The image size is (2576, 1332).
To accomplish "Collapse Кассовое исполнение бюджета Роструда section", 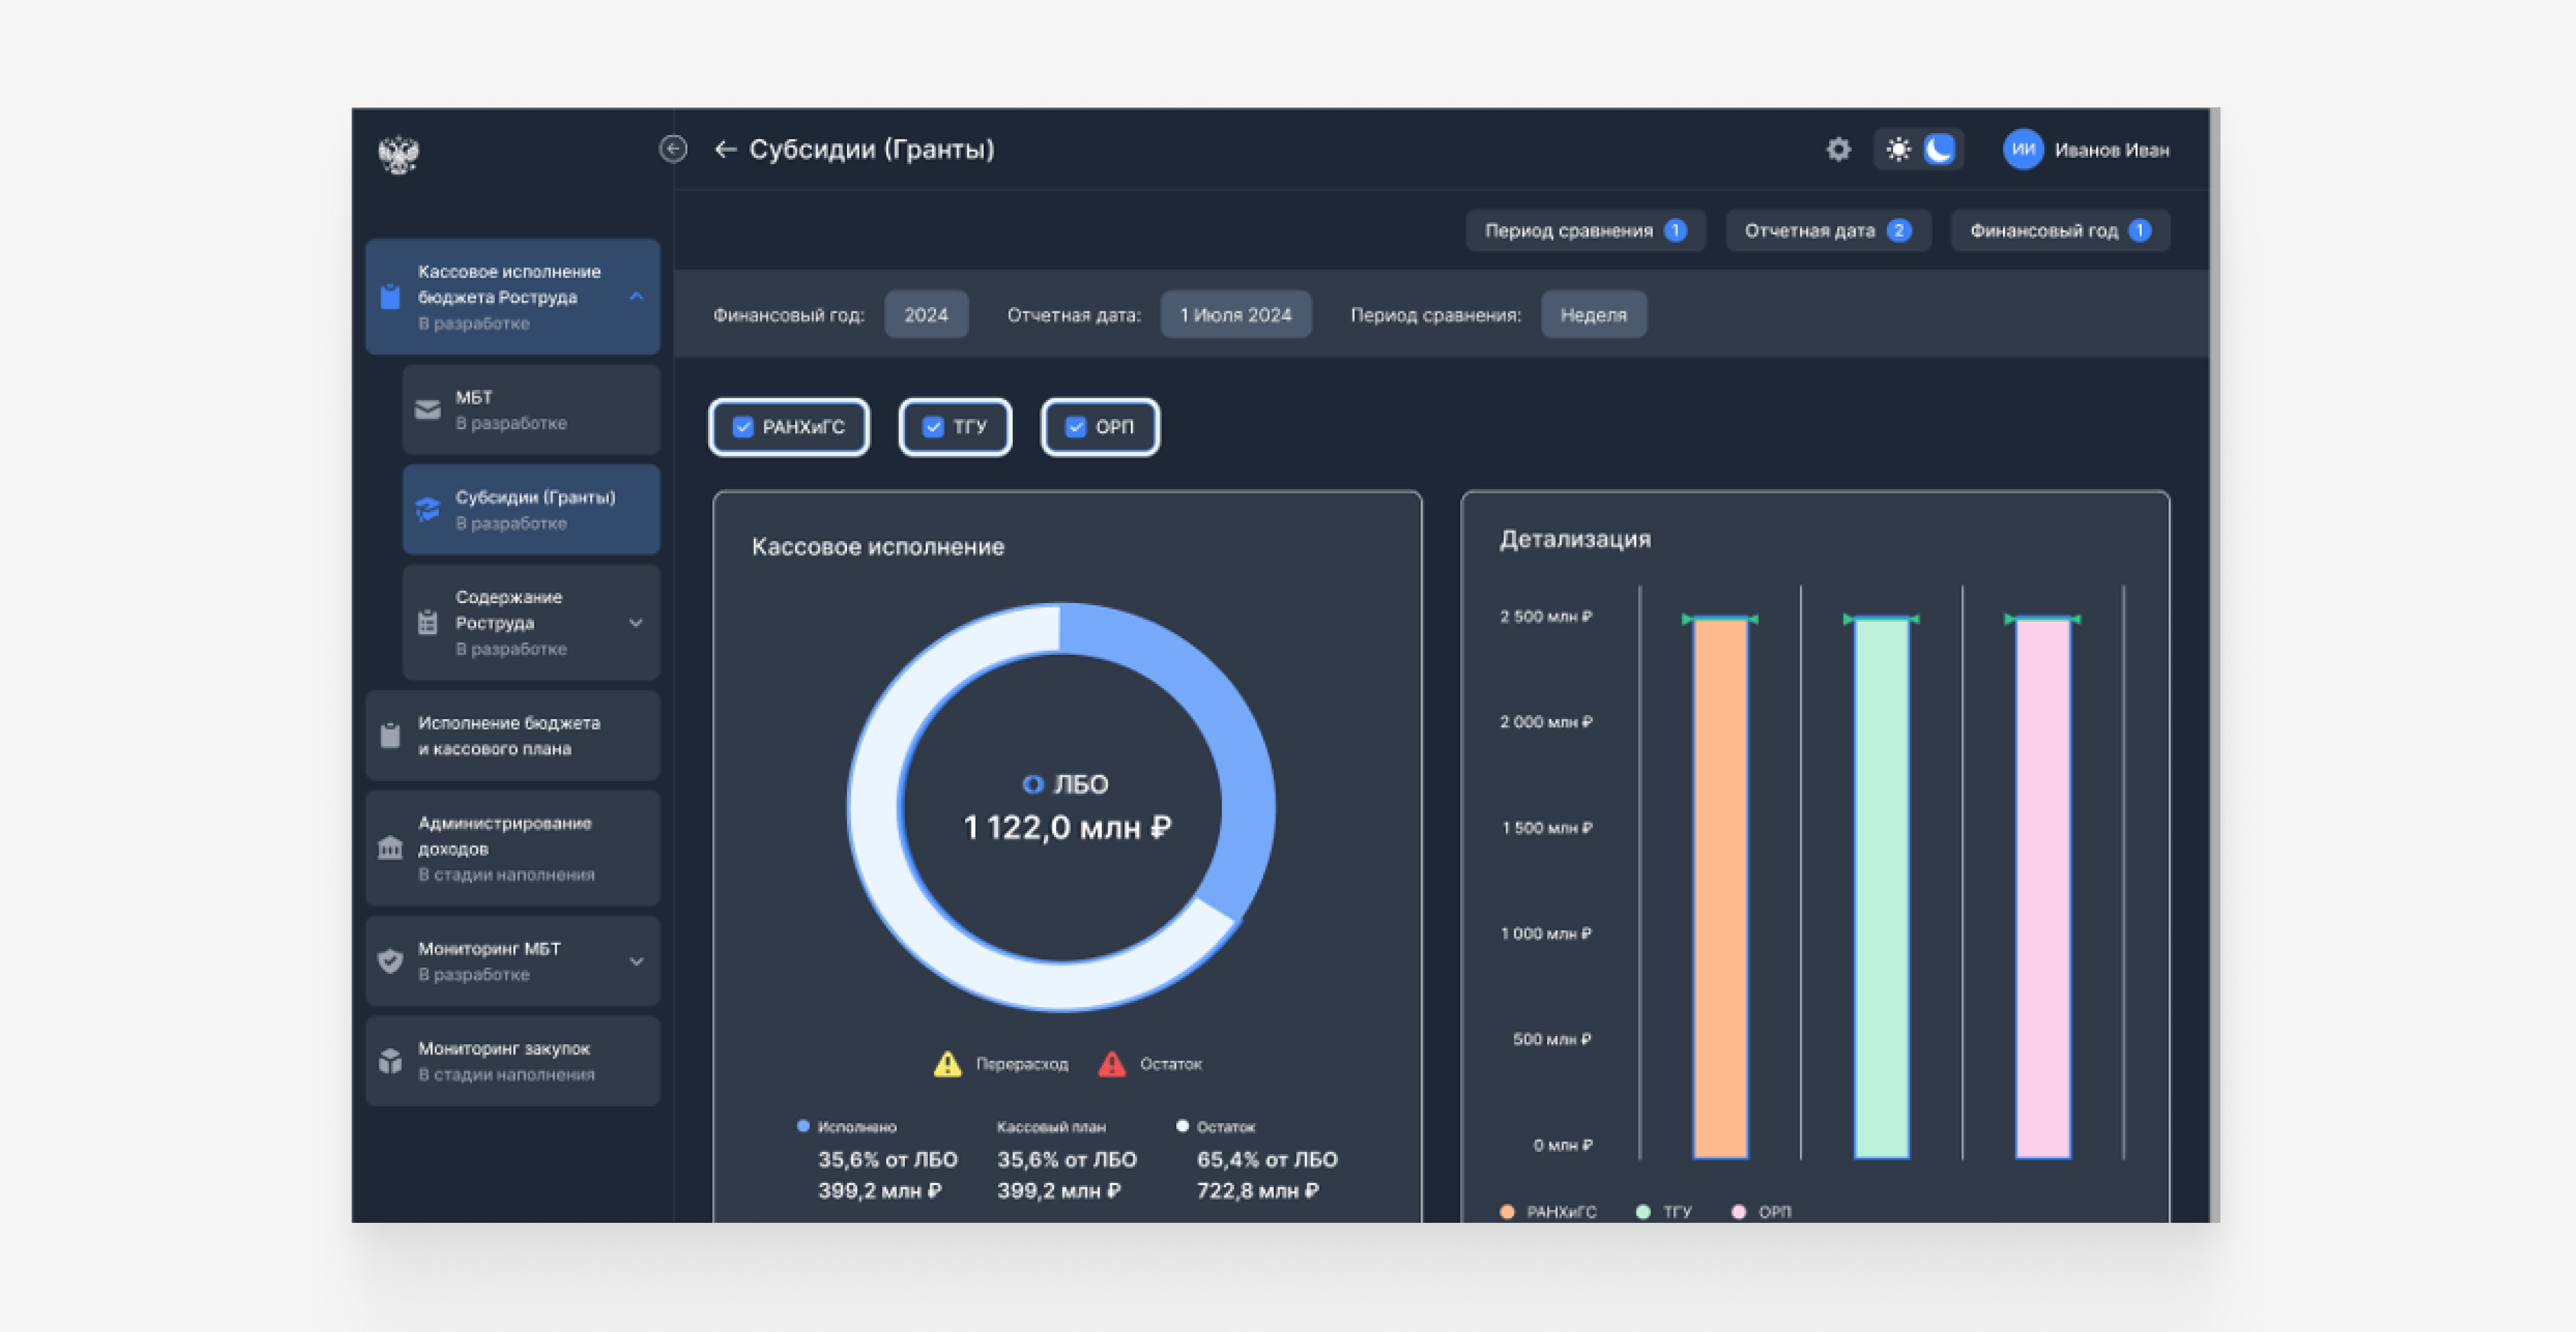I will (636, 297).
